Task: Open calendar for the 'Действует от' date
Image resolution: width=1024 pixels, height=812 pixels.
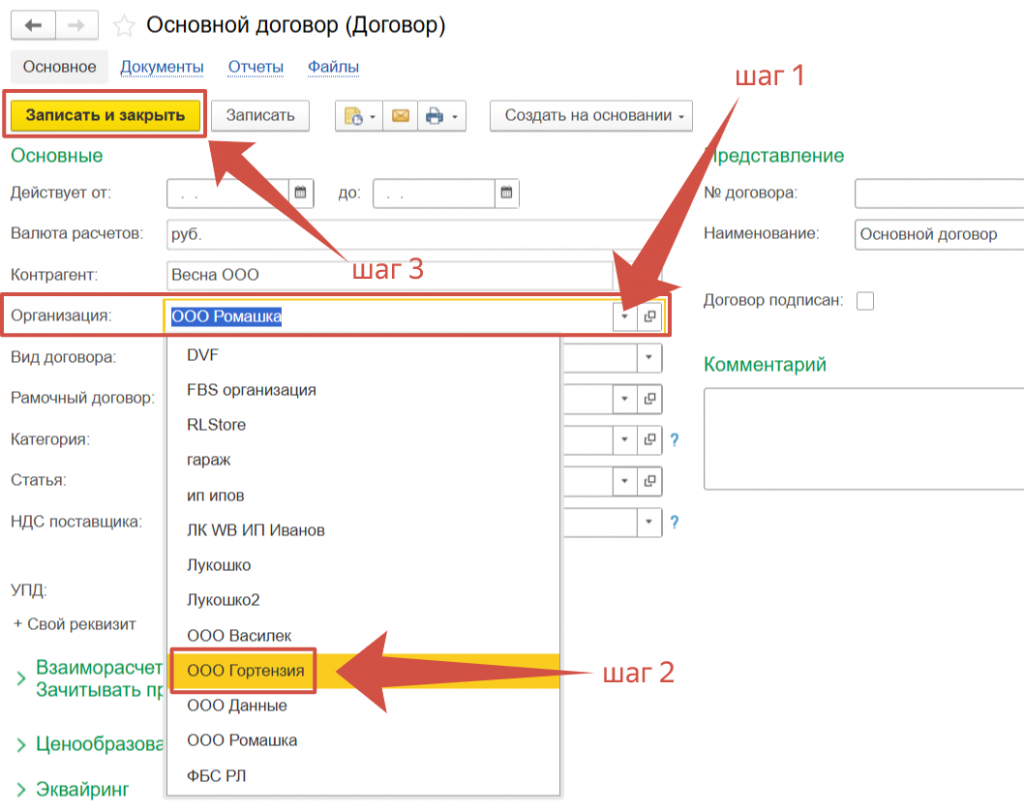Action: coord(302,193)
